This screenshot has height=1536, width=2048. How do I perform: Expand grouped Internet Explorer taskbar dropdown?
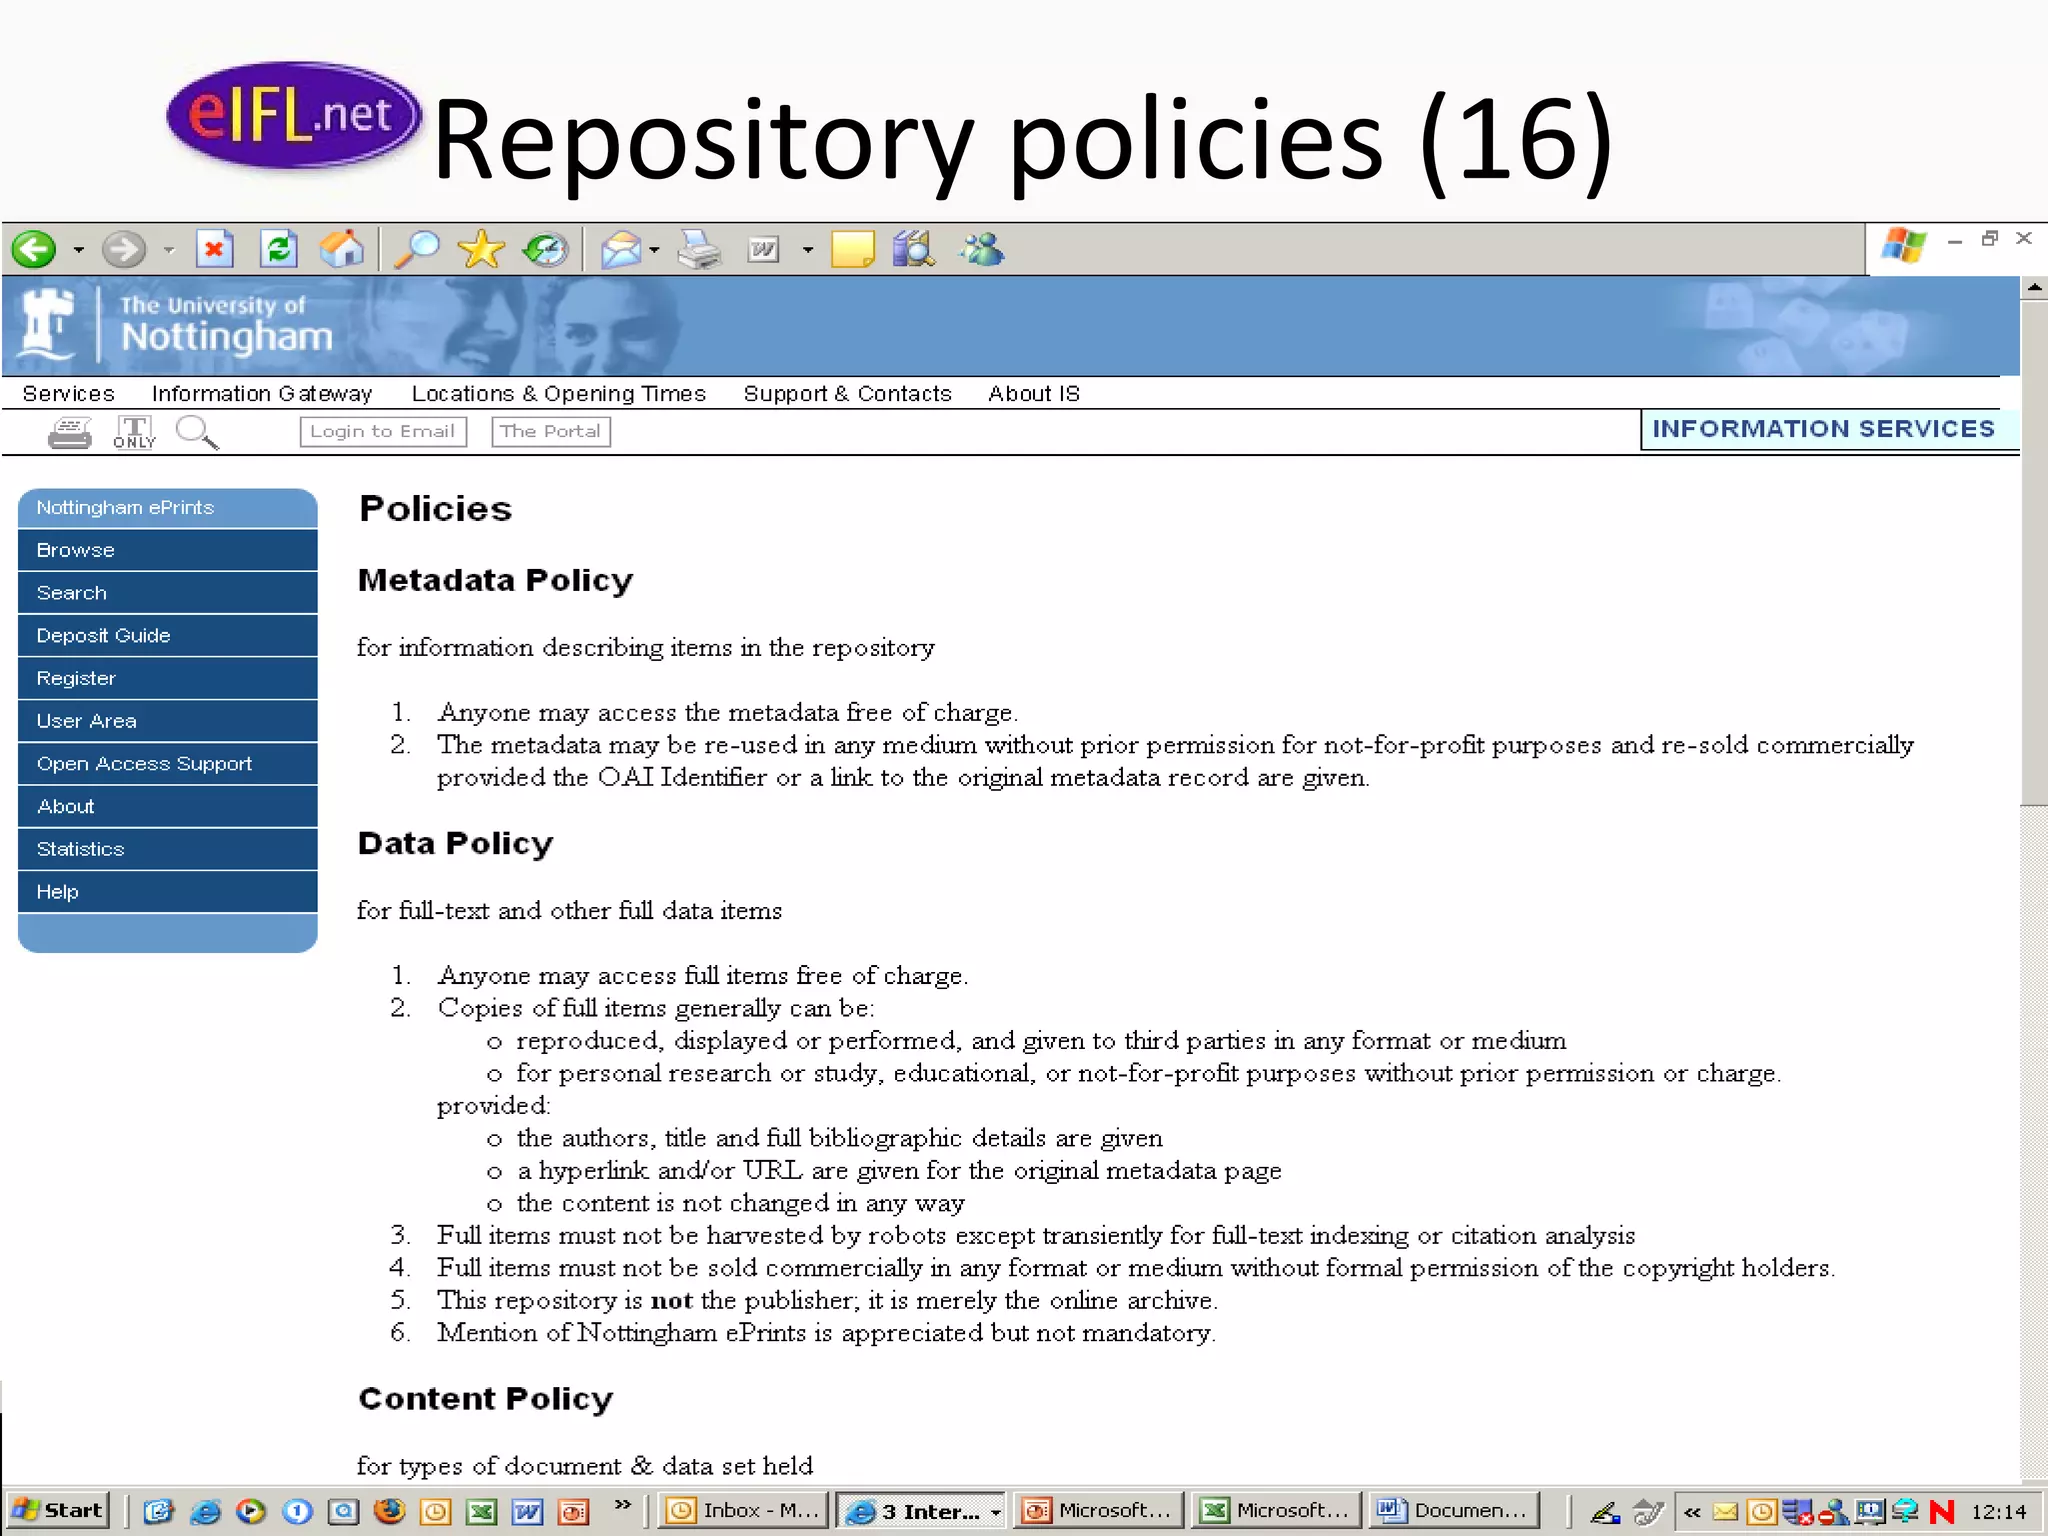click(x=995, y=1512)
